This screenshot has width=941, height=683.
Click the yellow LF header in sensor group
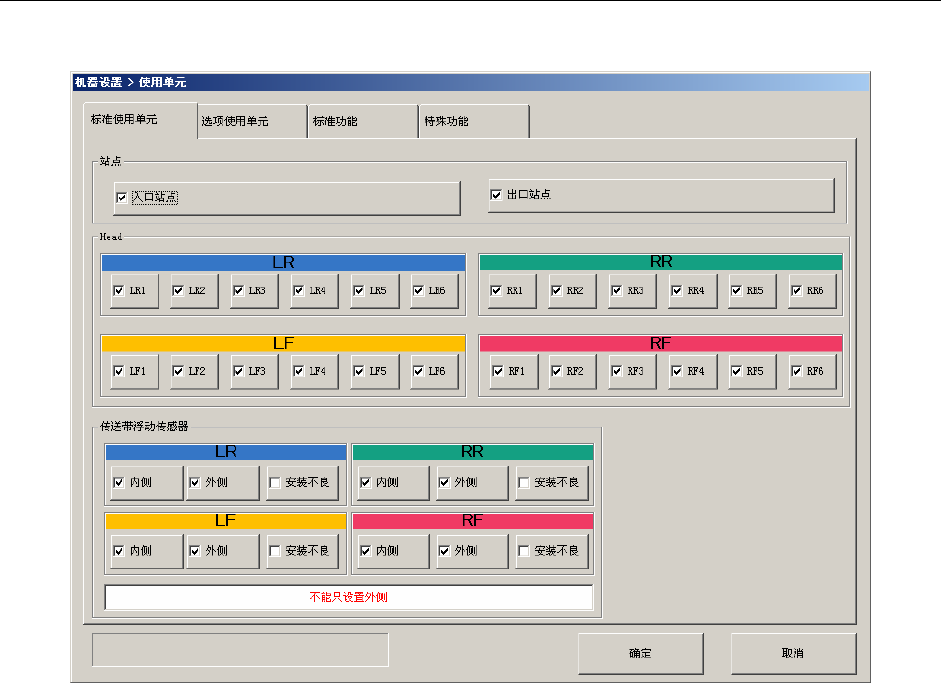[226, 521]
